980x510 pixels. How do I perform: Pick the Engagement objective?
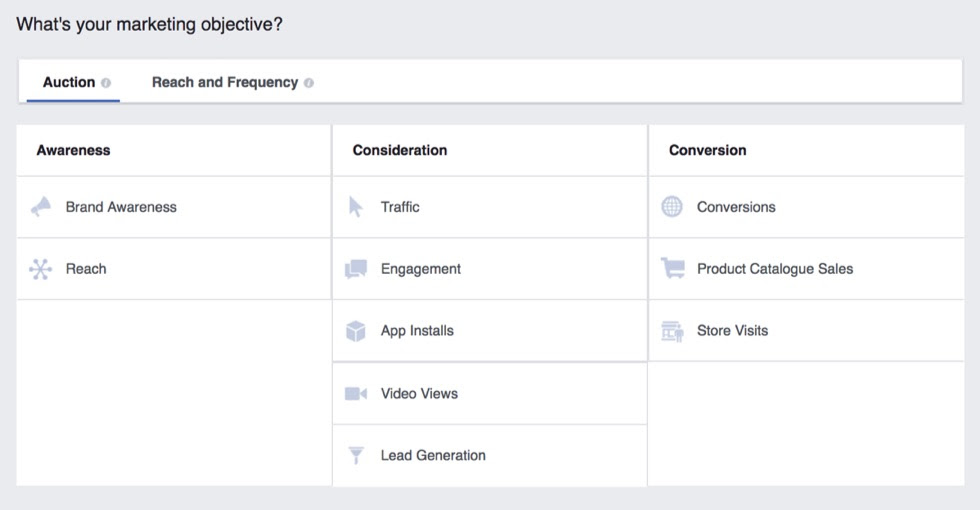[x=490, y=269]
